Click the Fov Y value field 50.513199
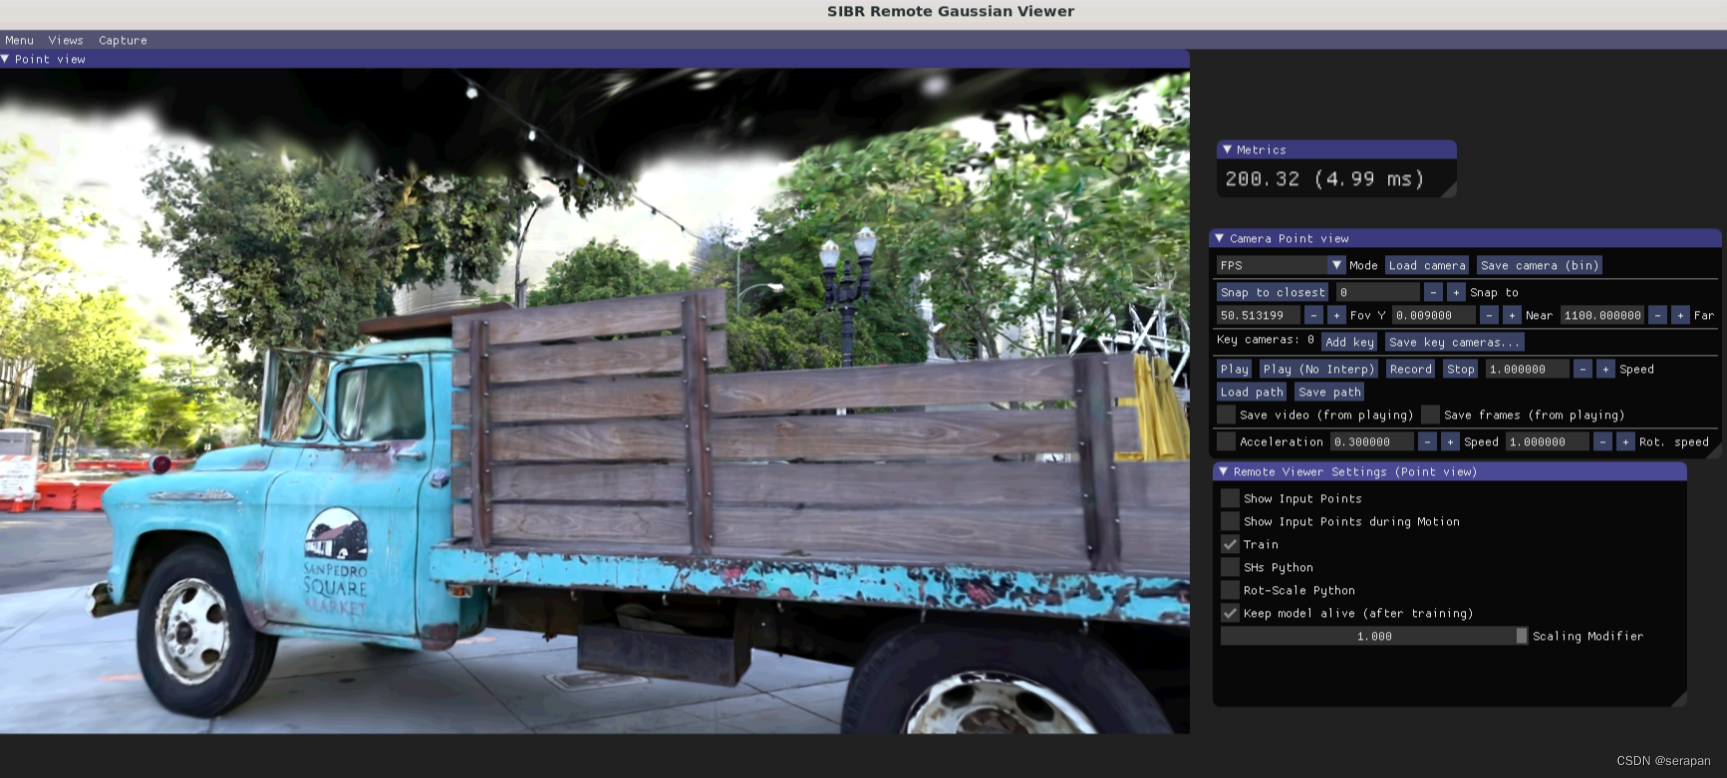The height and width of the screenshot is (778, 1727). 1258,315
